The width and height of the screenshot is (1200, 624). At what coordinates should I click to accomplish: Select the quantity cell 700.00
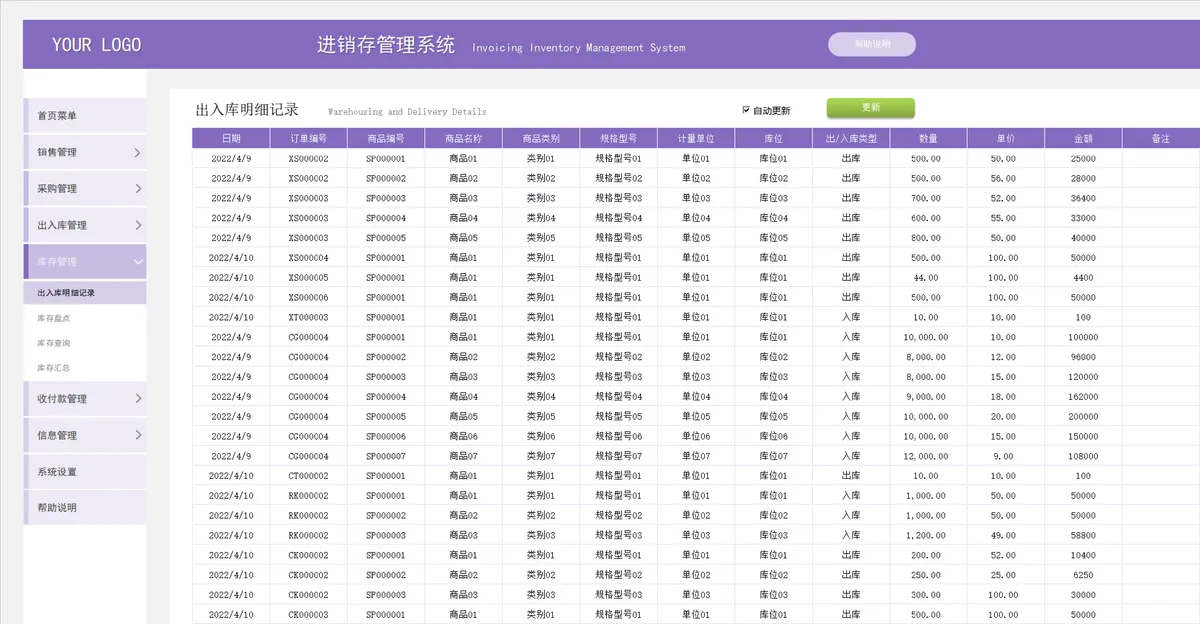click(x=928, y=198)
